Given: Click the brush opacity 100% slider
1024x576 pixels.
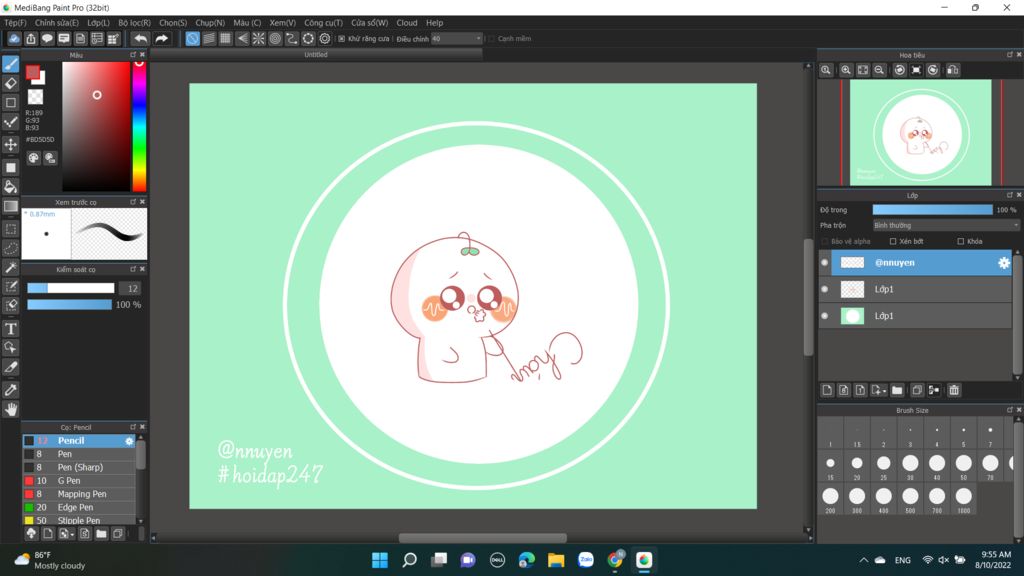Looking at the screenshot, I should 69,305.
